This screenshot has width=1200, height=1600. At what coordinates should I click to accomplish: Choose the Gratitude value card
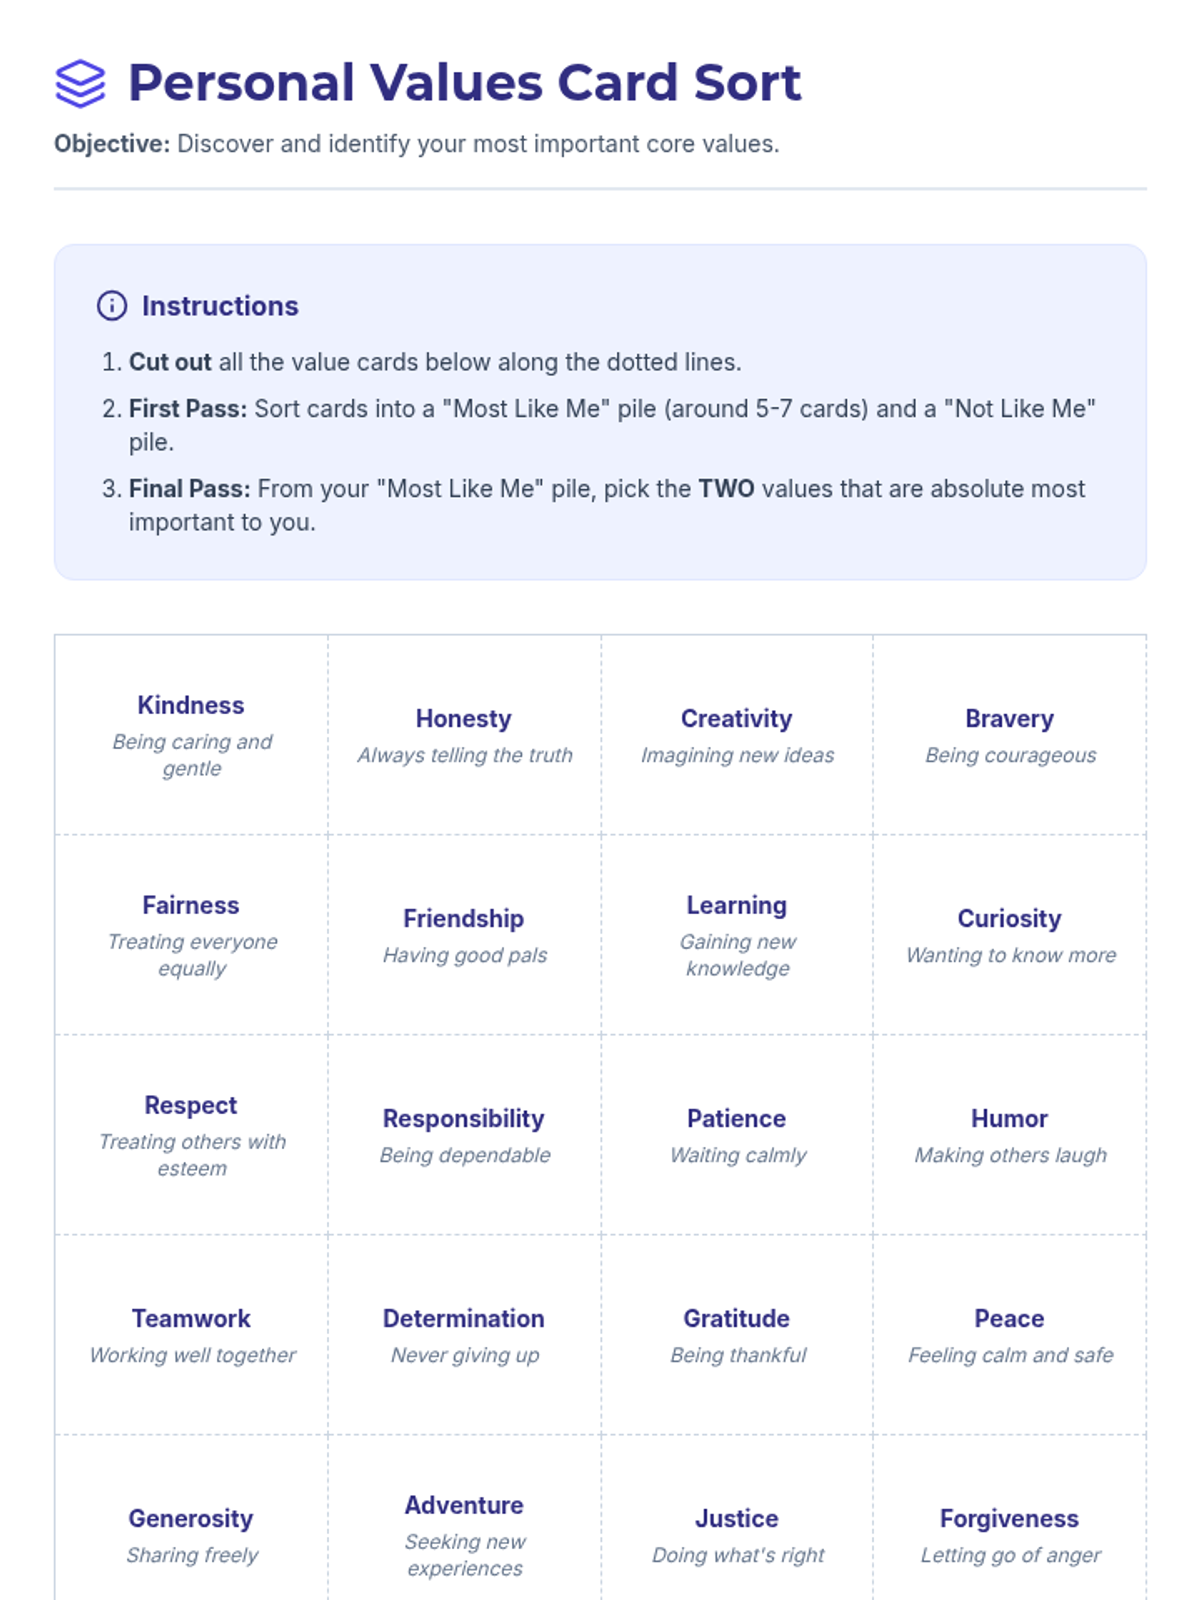coord(737,1335)
